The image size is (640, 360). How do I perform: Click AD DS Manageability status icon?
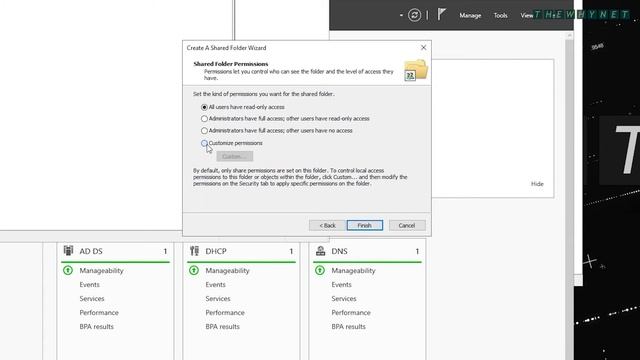68,270
